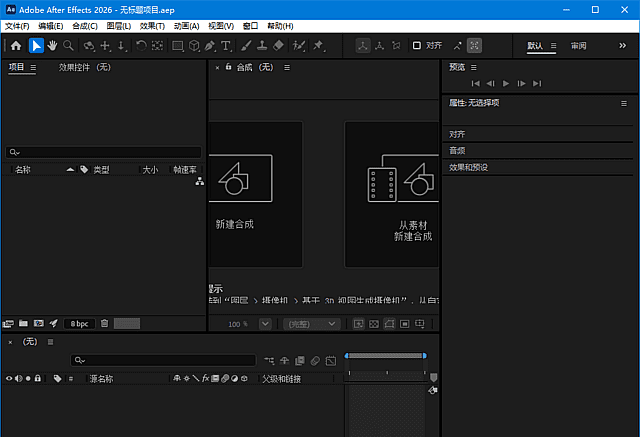Select the Rectangle shape tool

click(178, 46)
